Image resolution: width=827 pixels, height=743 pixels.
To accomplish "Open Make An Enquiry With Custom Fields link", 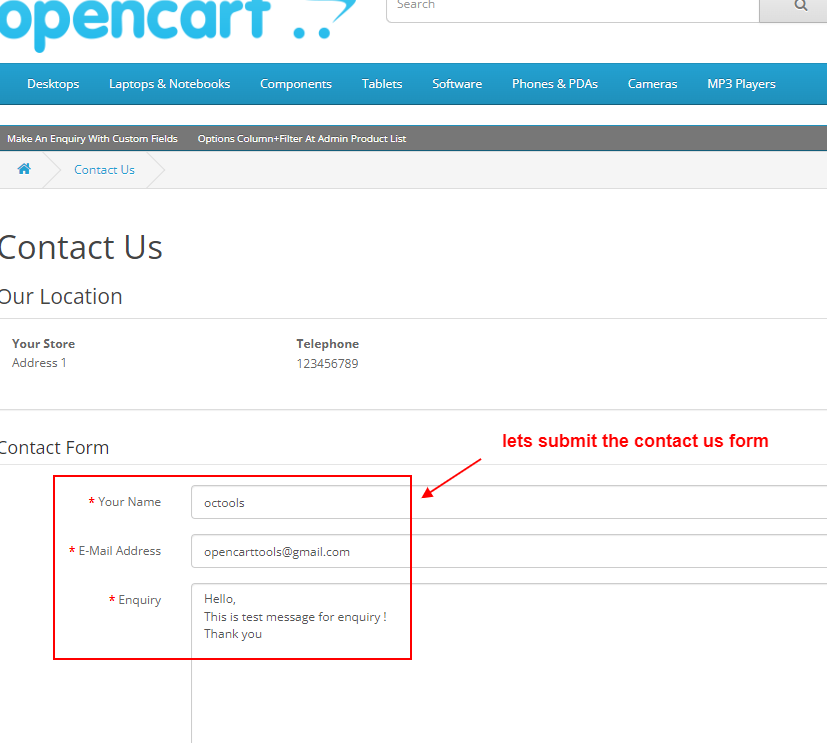I will tap(92, 139).
